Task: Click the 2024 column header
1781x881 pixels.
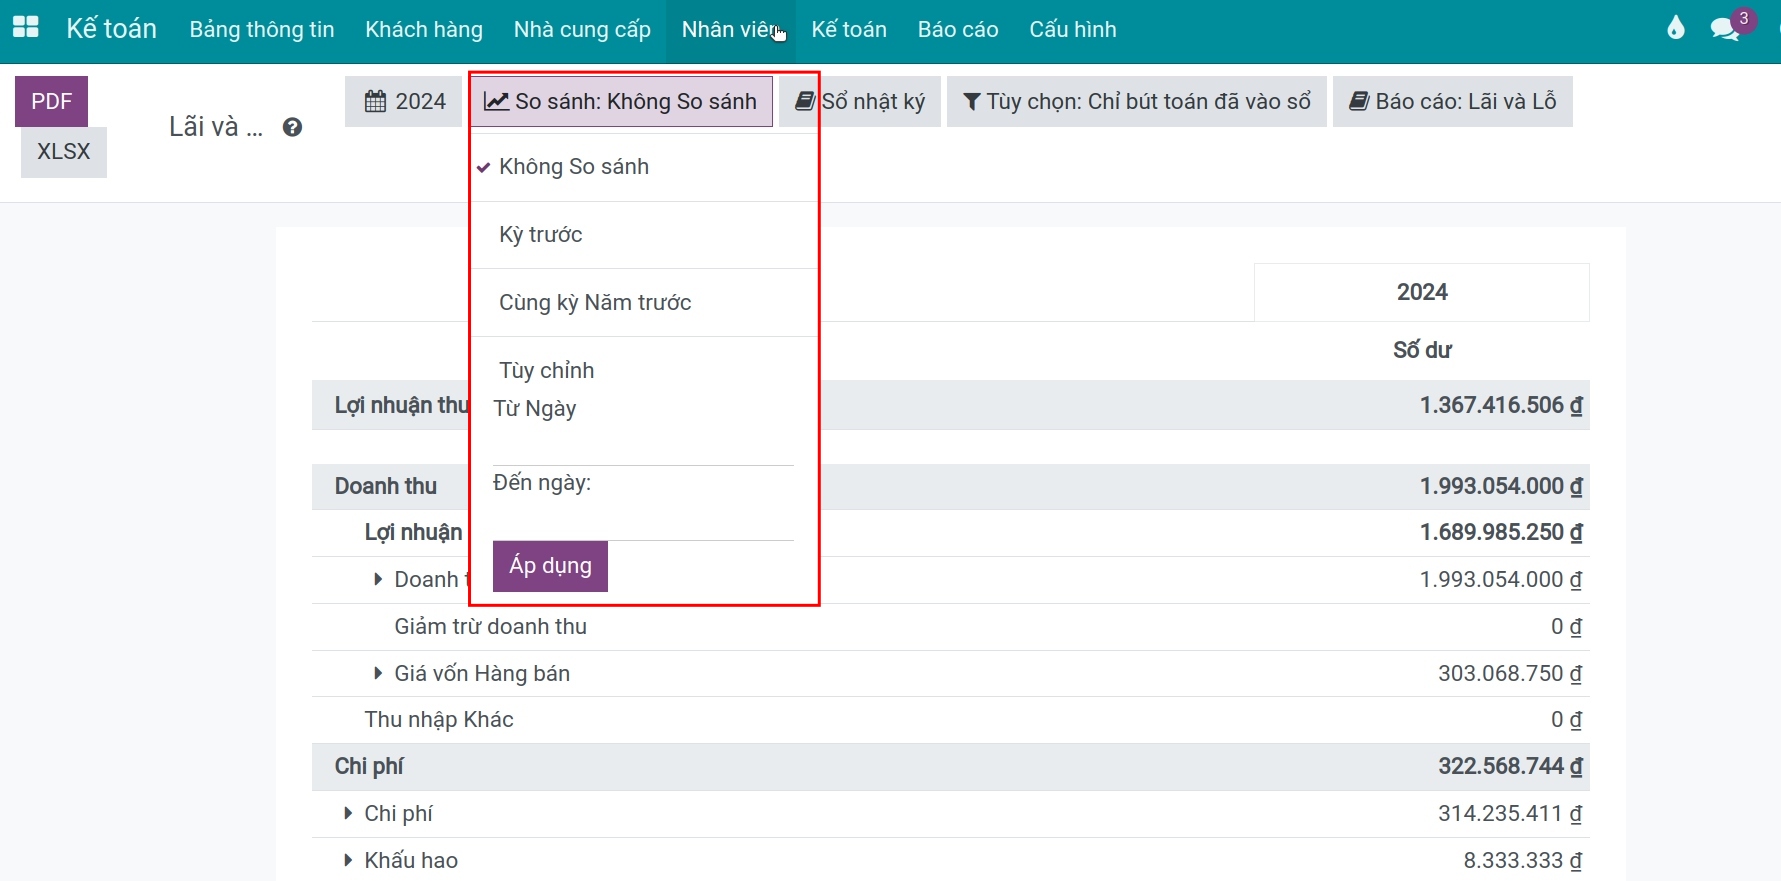Action: (1422, 292)
